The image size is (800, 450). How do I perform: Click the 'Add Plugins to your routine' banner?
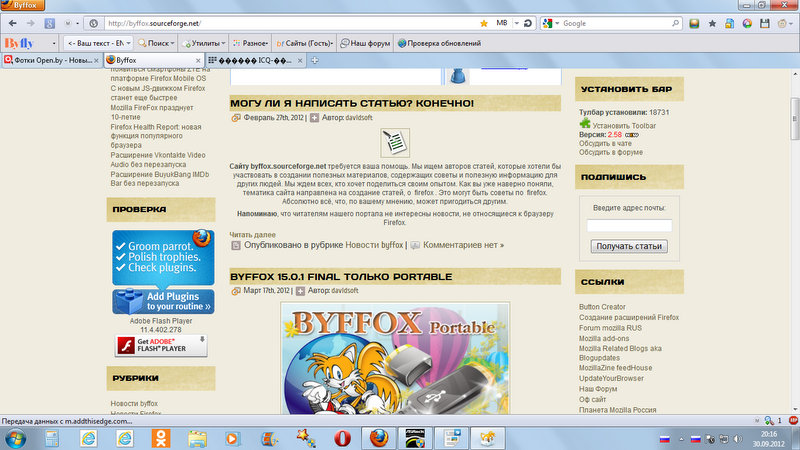point(163,301)
